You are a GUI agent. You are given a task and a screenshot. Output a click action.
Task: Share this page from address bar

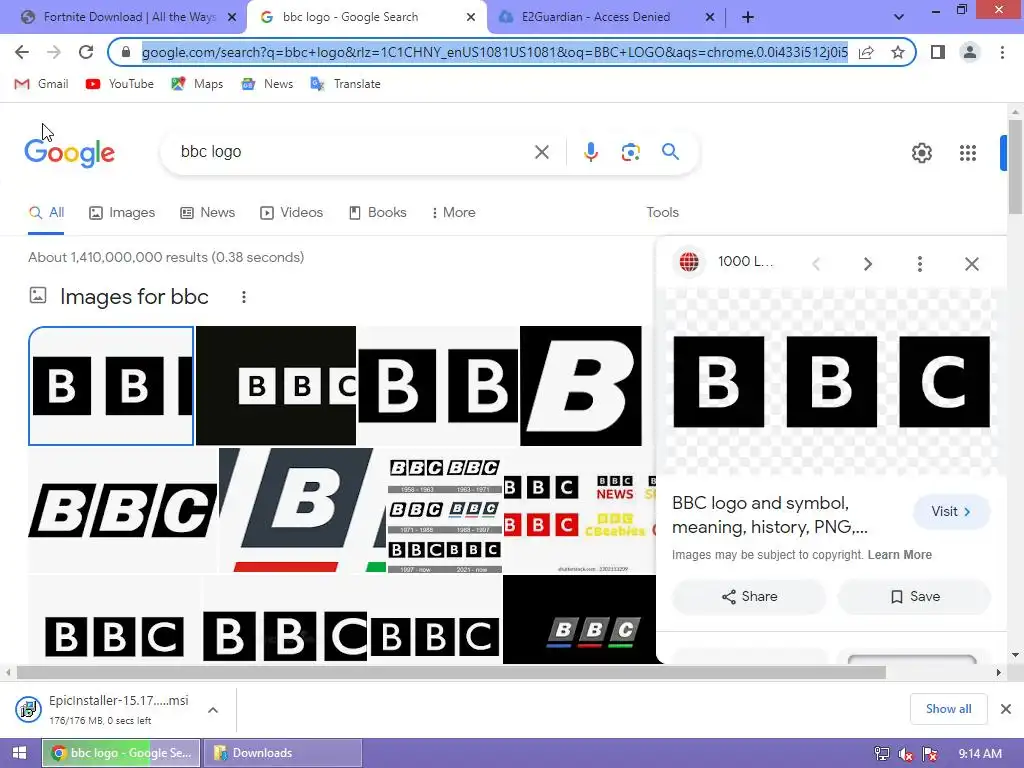pos(866,52)
